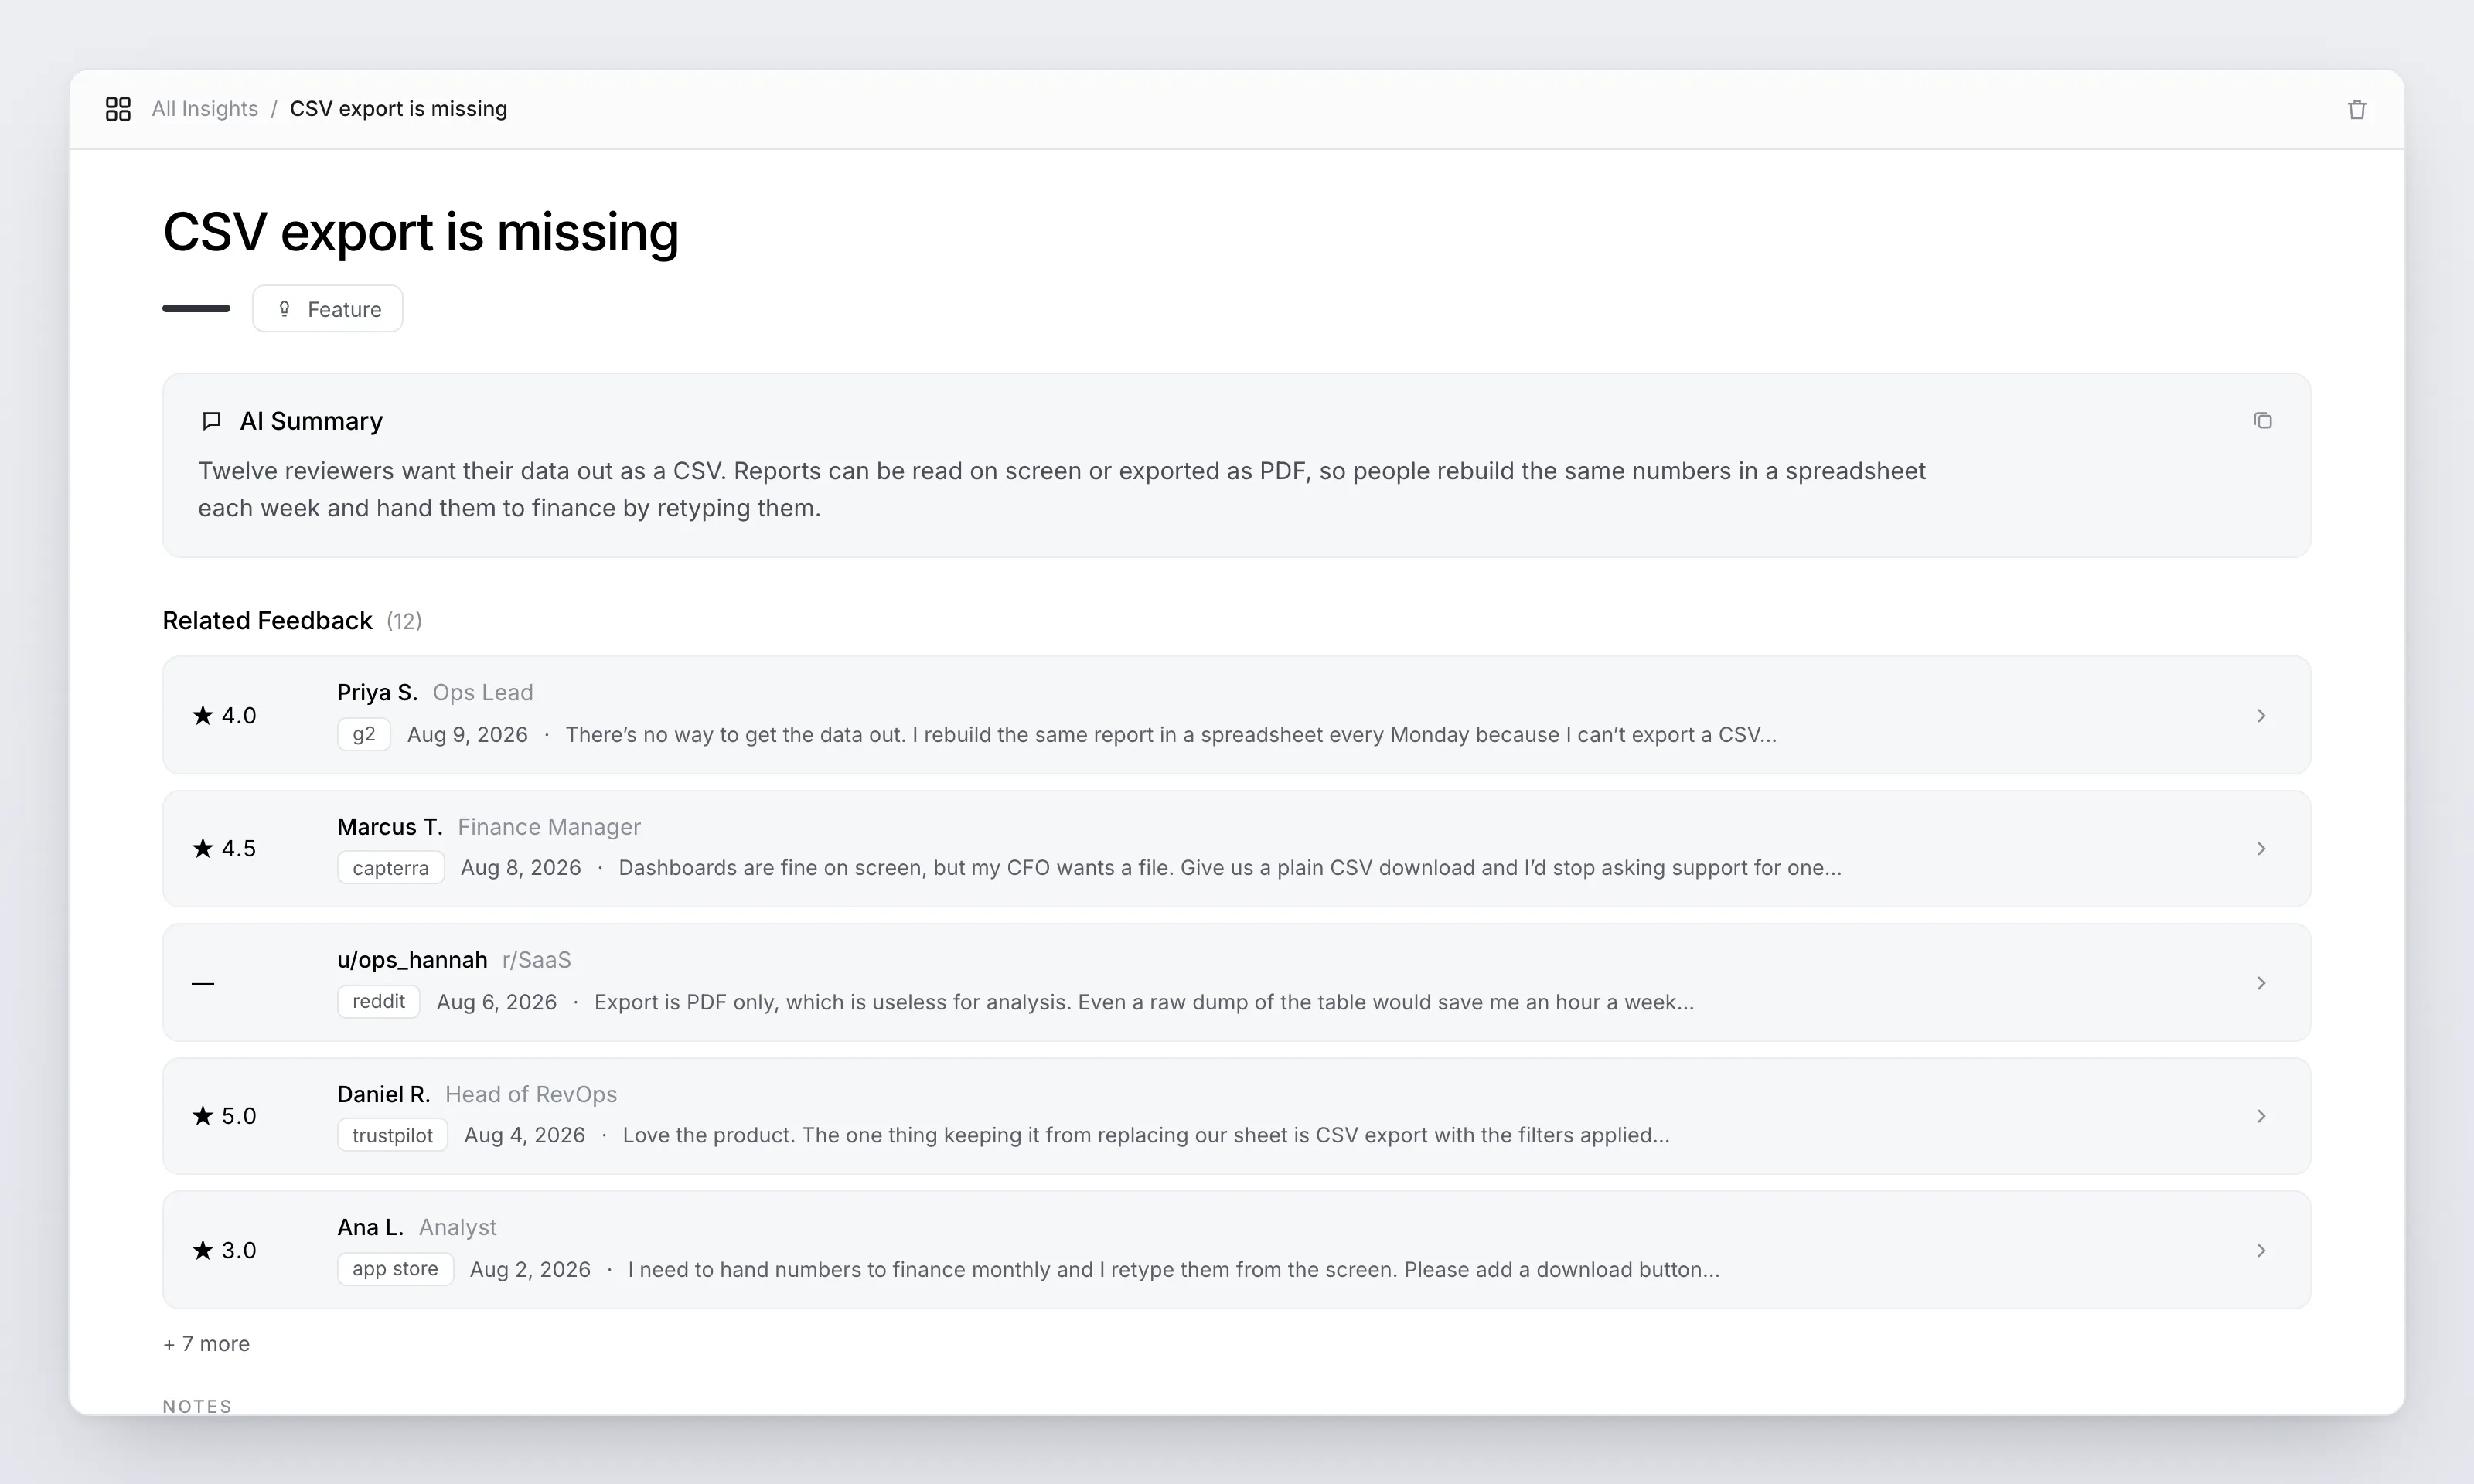Click the lightbulb icon in Feature tag
Viewport: 2474px width, 1484px height.
tap(284, 309)
